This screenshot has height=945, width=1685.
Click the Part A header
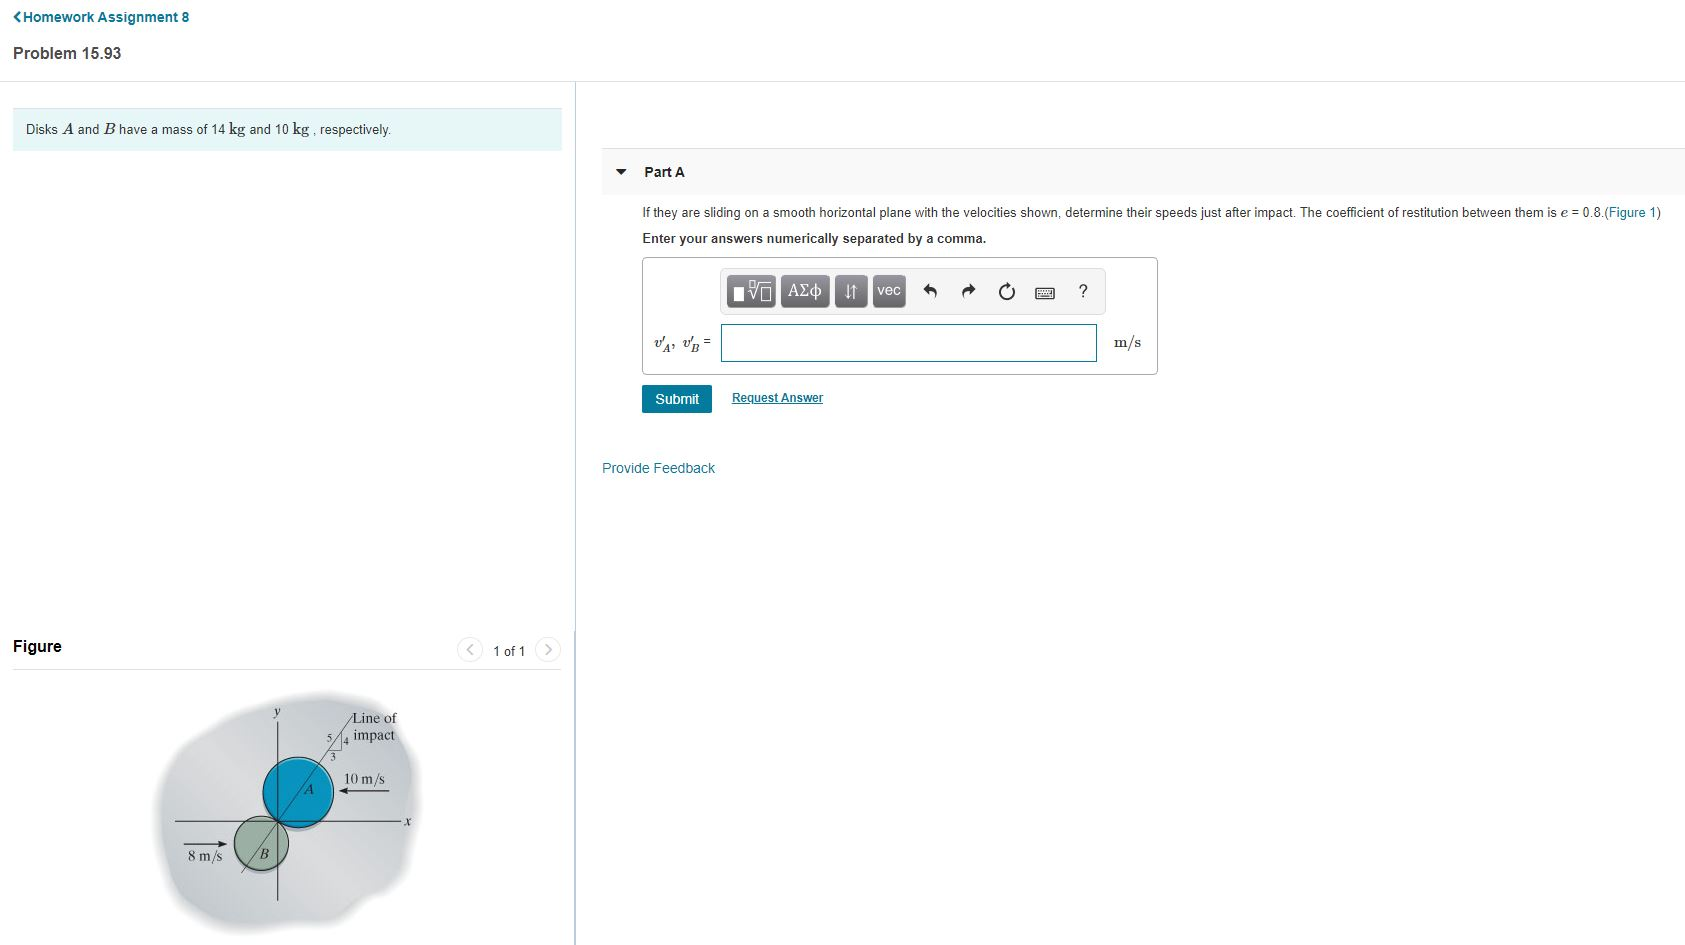coord(663,171)
